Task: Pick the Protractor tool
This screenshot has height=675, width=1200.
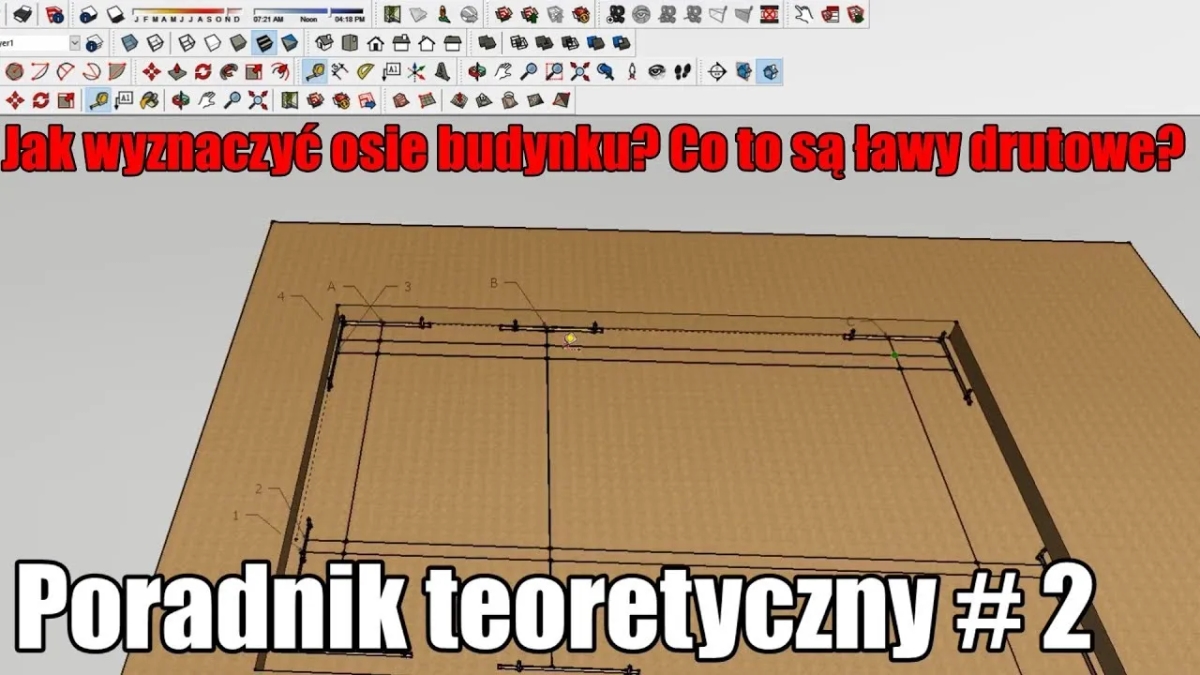Action: tap(365, 72)
